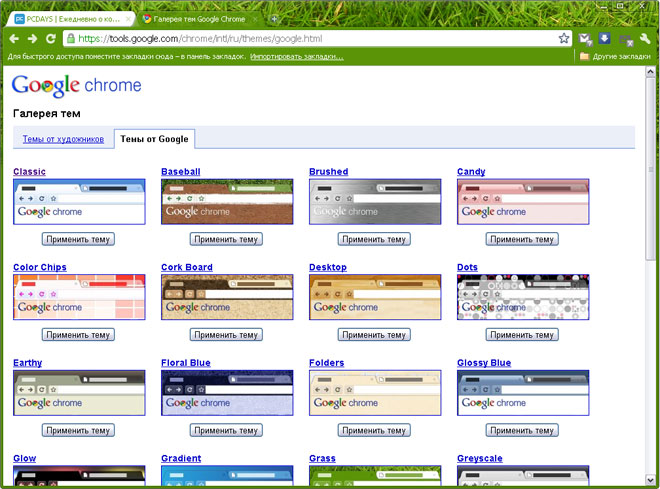
Task: Apply the Desktop theme
Action: pos(374,335)
